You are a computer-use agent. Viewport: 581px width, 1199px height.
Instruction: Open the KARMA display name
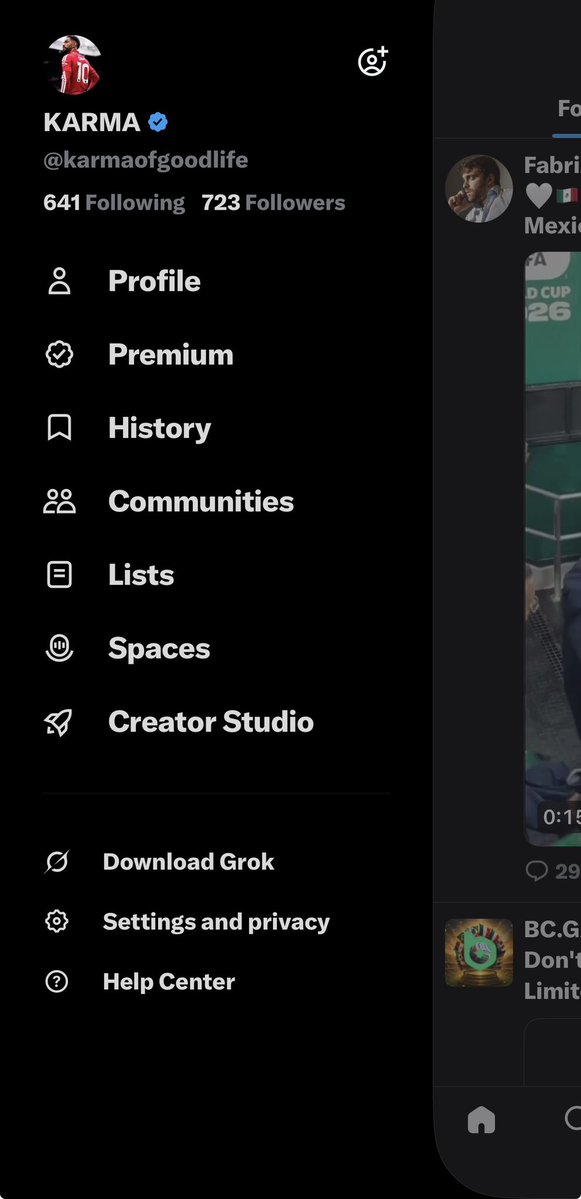[x=92, y=122]
